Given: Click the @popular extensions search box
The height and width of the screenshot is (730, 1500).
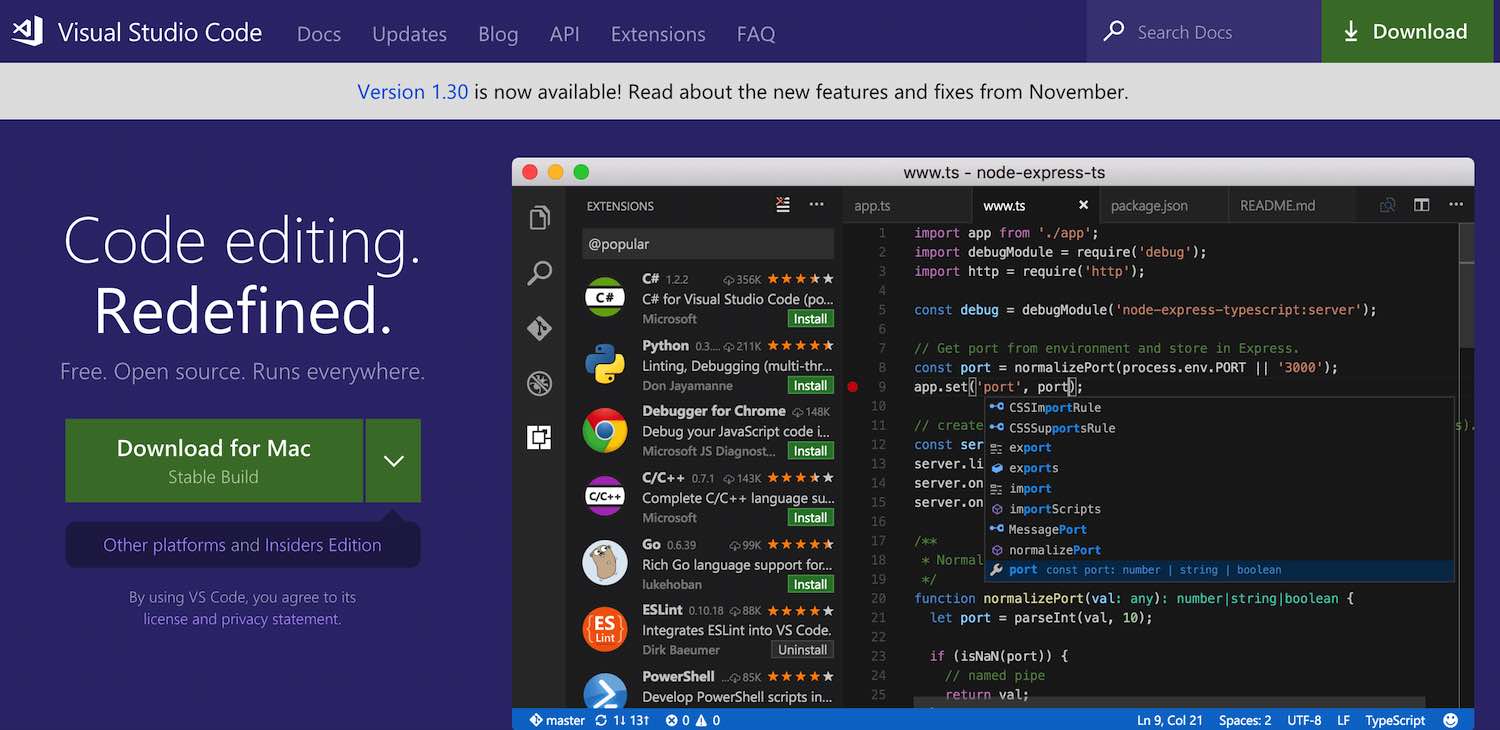Looking at the screenshot, I should pyautogui.click(x=708, y=244).
